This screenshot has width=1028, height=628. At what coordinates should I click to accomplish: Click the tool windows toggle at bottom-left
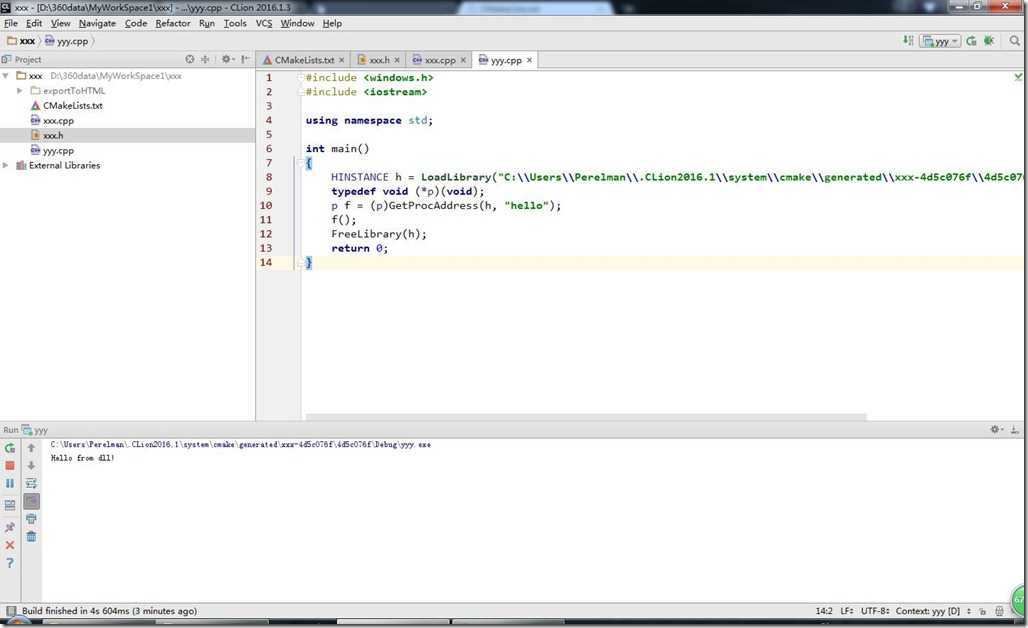pyautogui.click(x=10, y=611)
